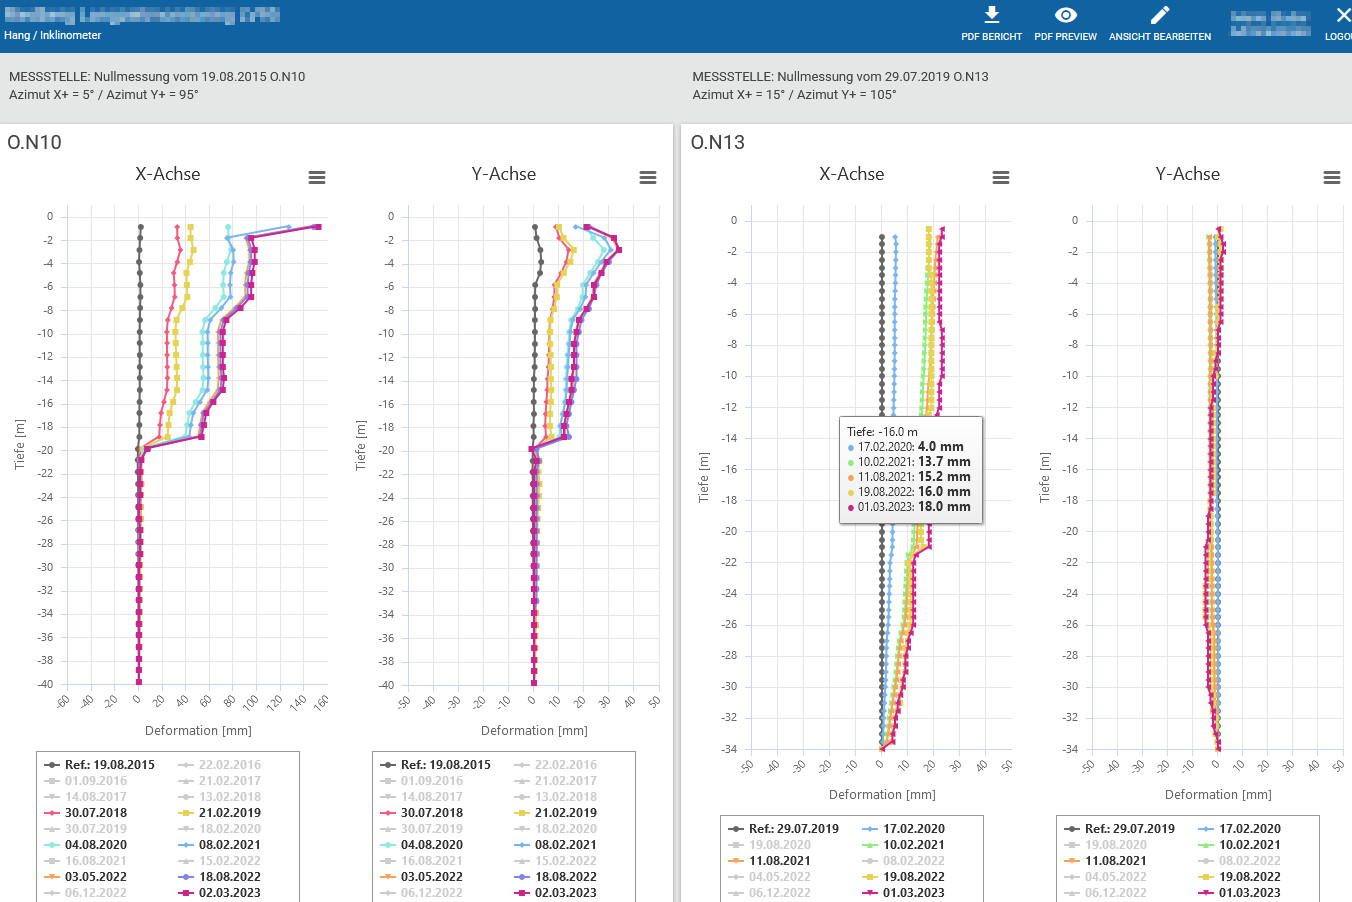Click the Ansicht Bearbeiten pencil icon
Screen dimensions: 1352x902
(1159, 16)
